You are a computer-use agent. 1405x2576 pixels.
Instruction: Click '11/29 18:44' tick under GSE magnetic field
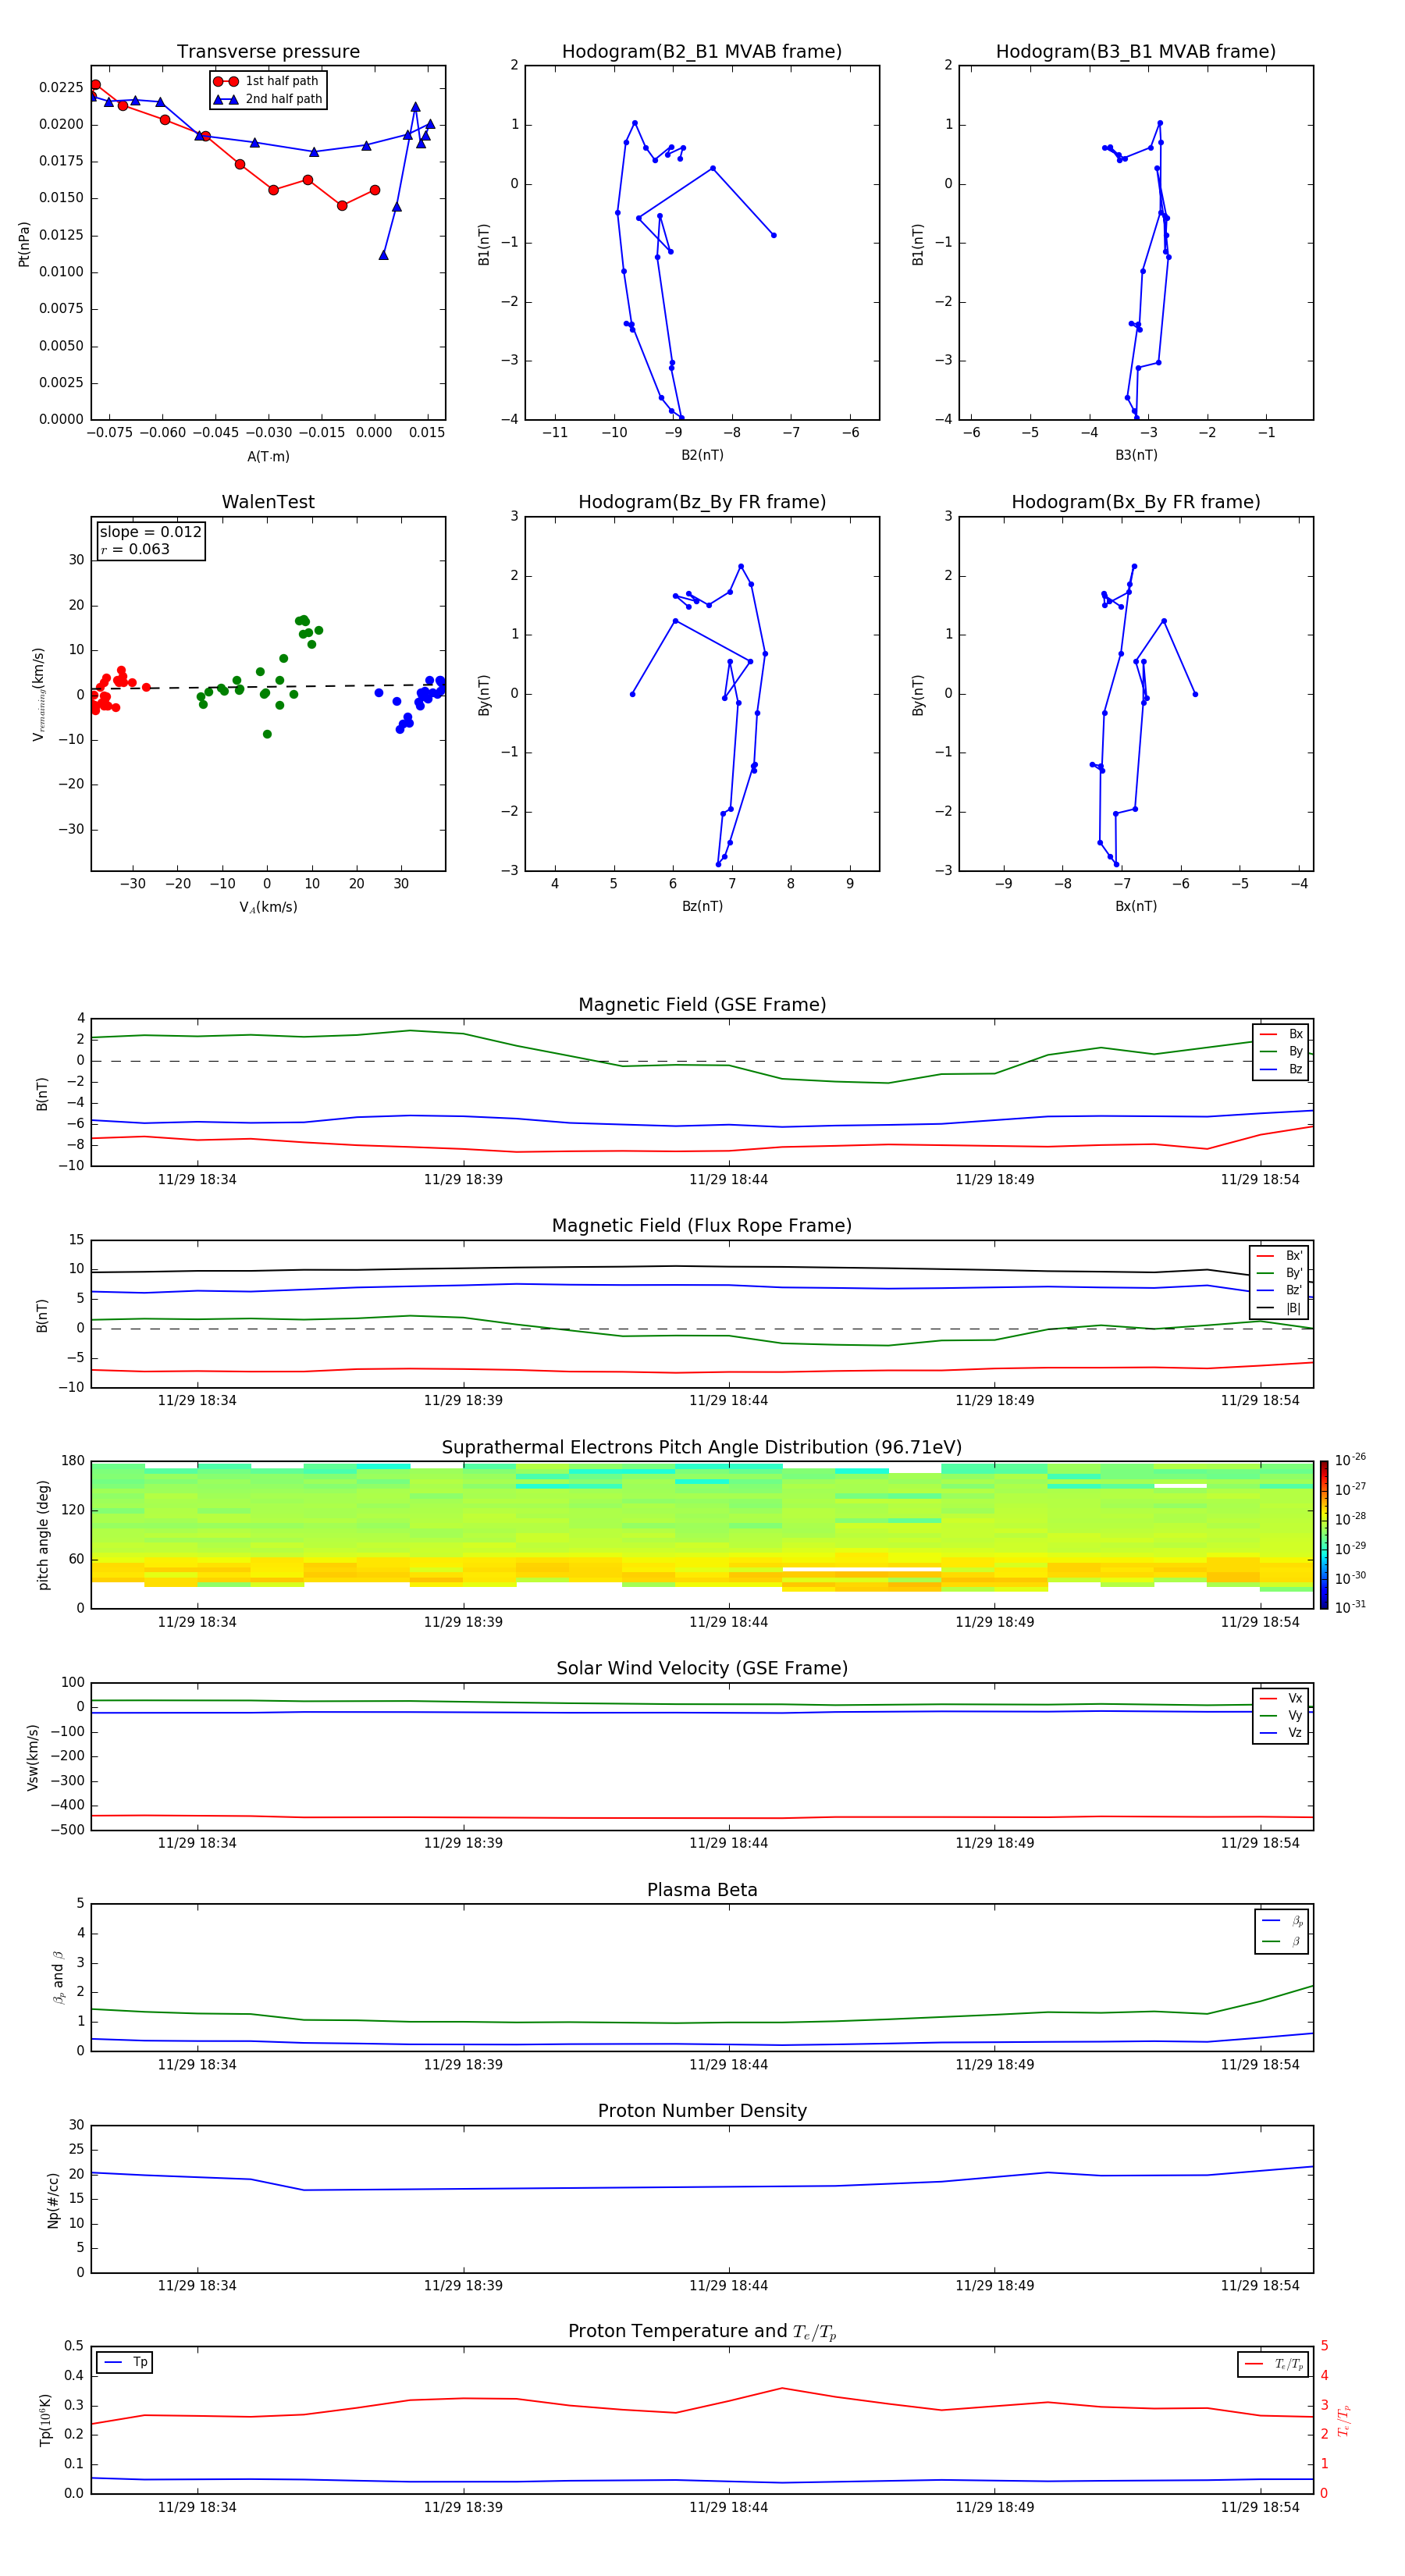coord(728,1180)
